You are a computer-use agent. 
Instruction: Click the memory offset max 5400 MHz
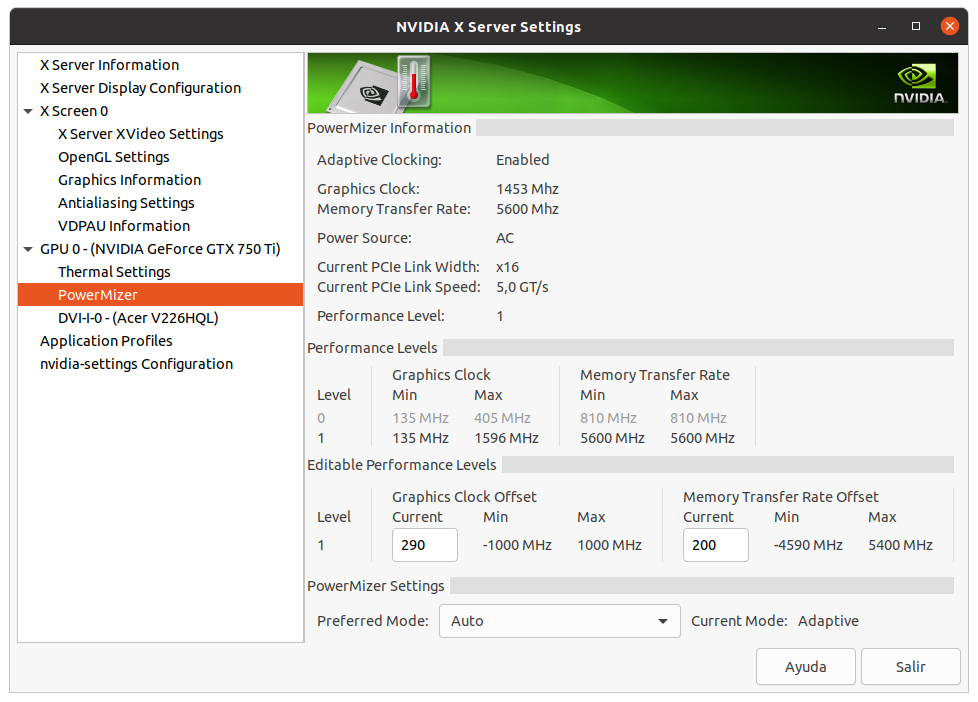pos(901,545)
